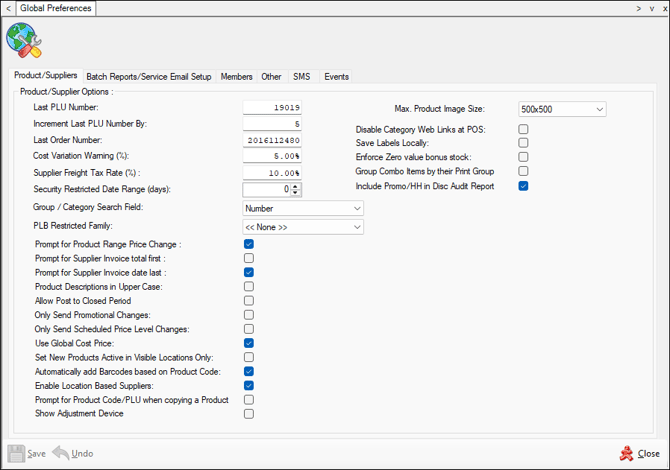Viewport: 670px width, 470px height.
Task: Open the Other tab
Action: click(271, 77)
